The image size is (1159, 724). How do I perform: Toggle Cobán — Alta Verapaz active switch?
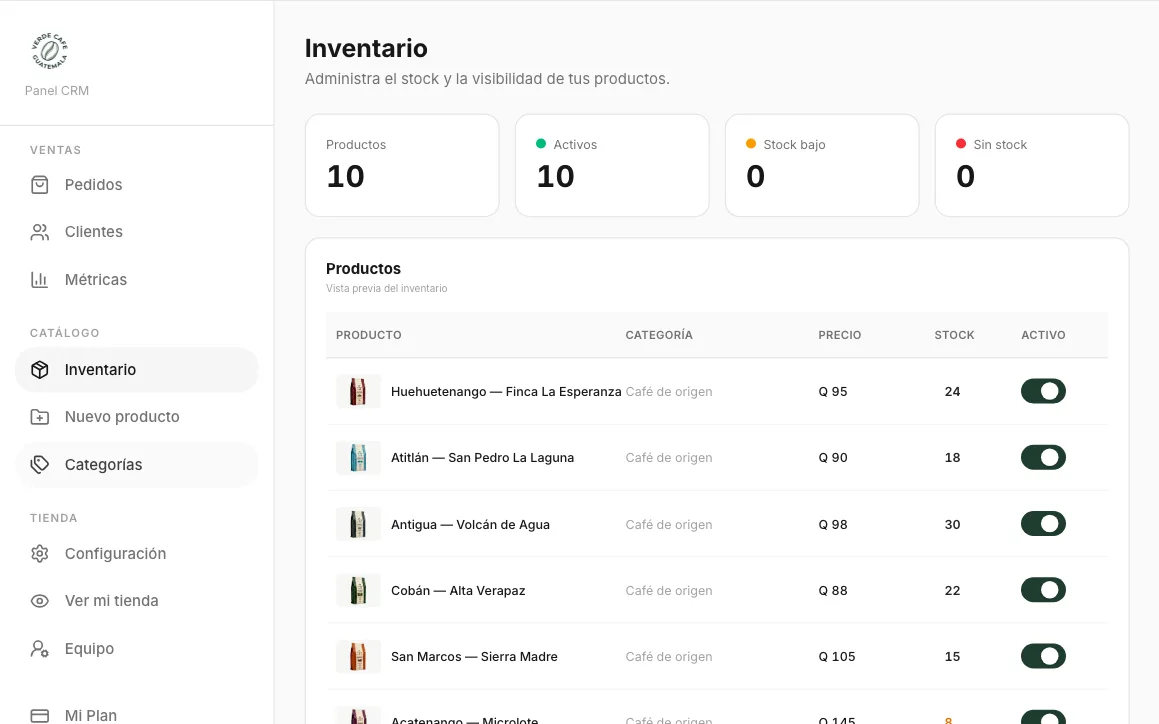pos(1043,590)
